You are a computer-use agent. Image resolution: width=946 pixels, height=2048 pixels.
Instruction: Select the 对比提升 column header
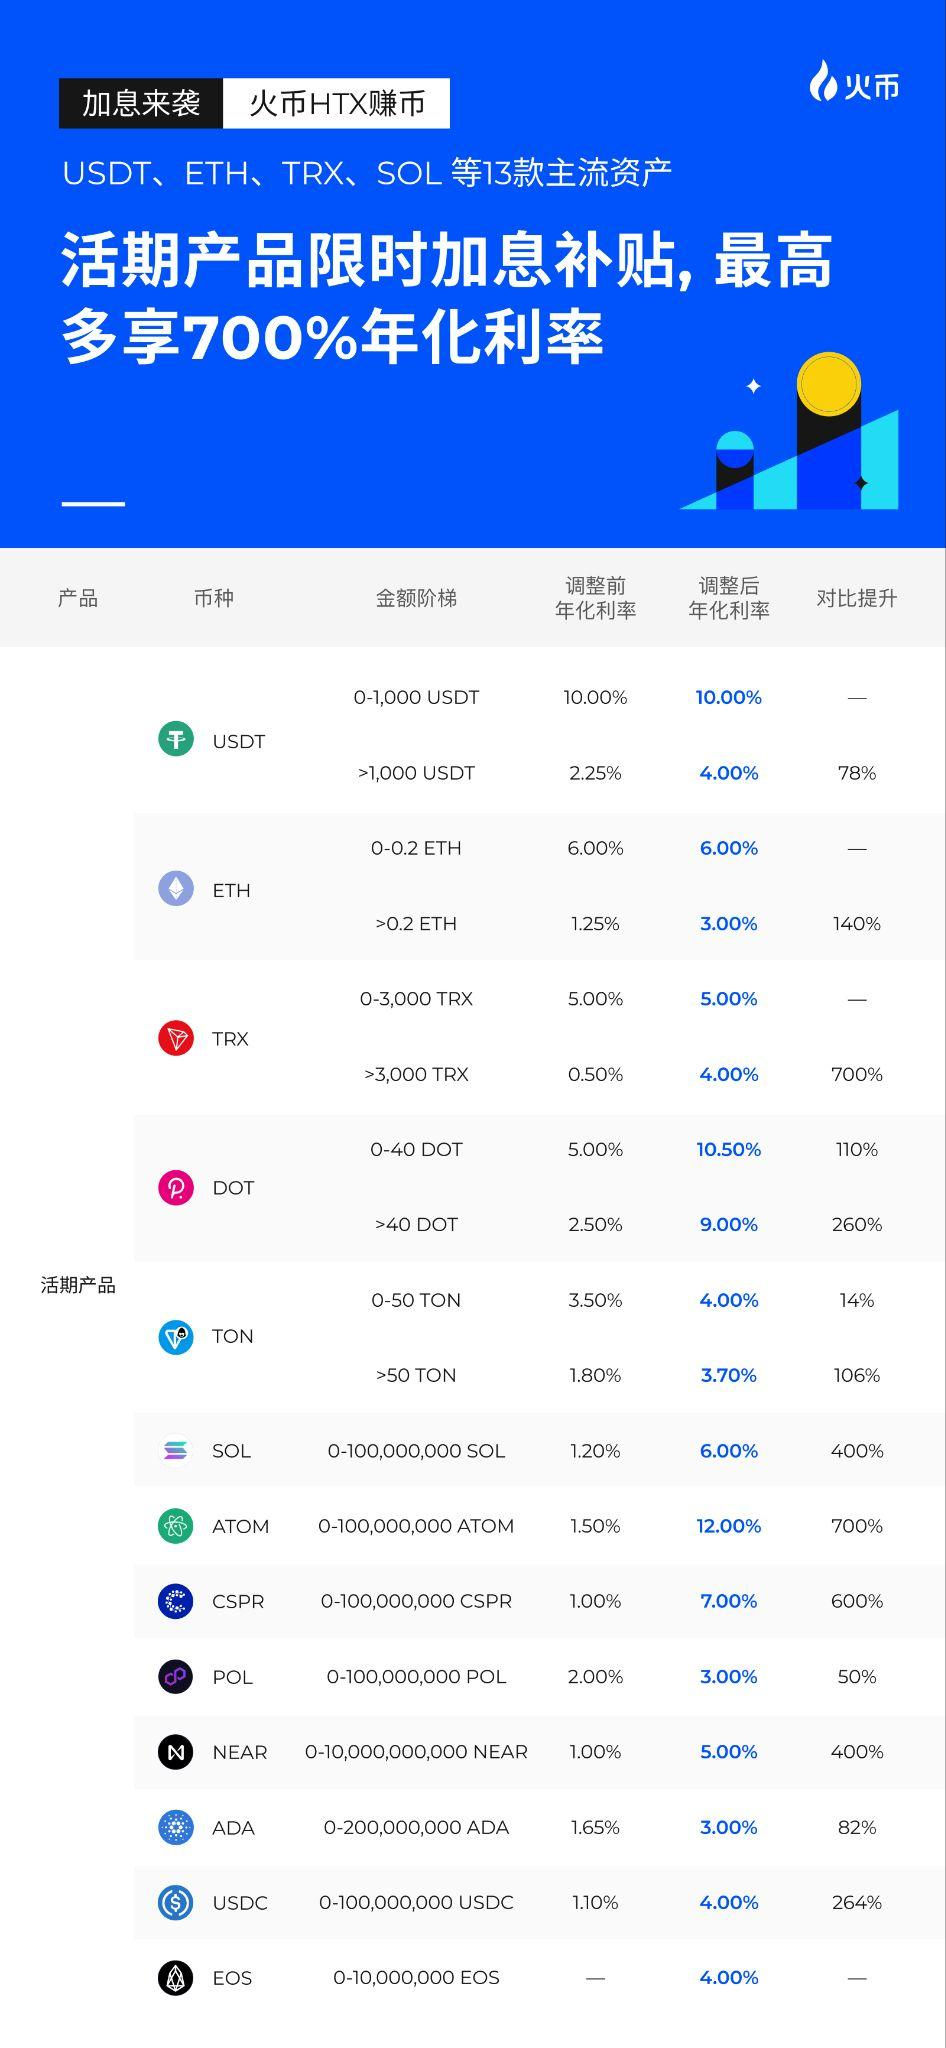(x=857, y=598)
